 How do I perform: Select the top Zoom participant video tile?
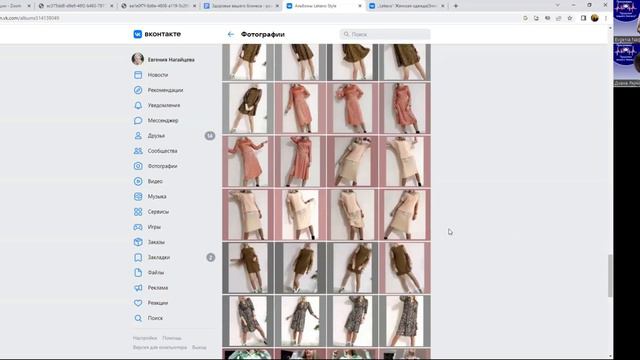(627, 21)
